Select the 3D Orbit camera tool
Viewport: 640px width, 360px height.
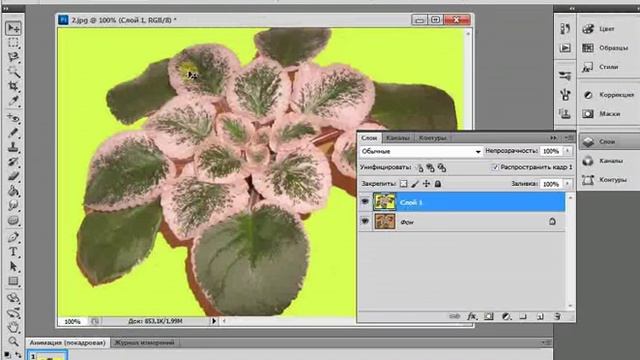[x=13, y=313]
